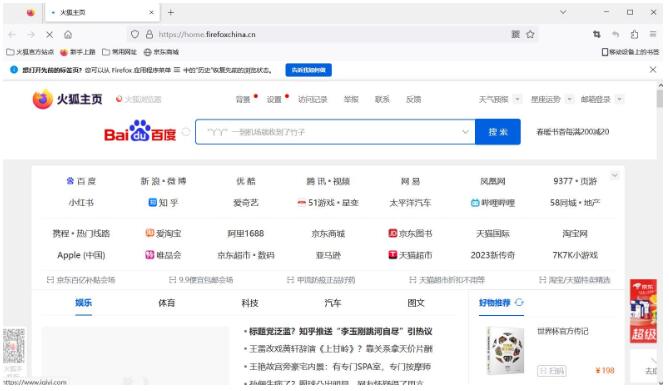Click 背景 in the page header
The height and width of the screenshot is (391, 669).
point(243,99)
